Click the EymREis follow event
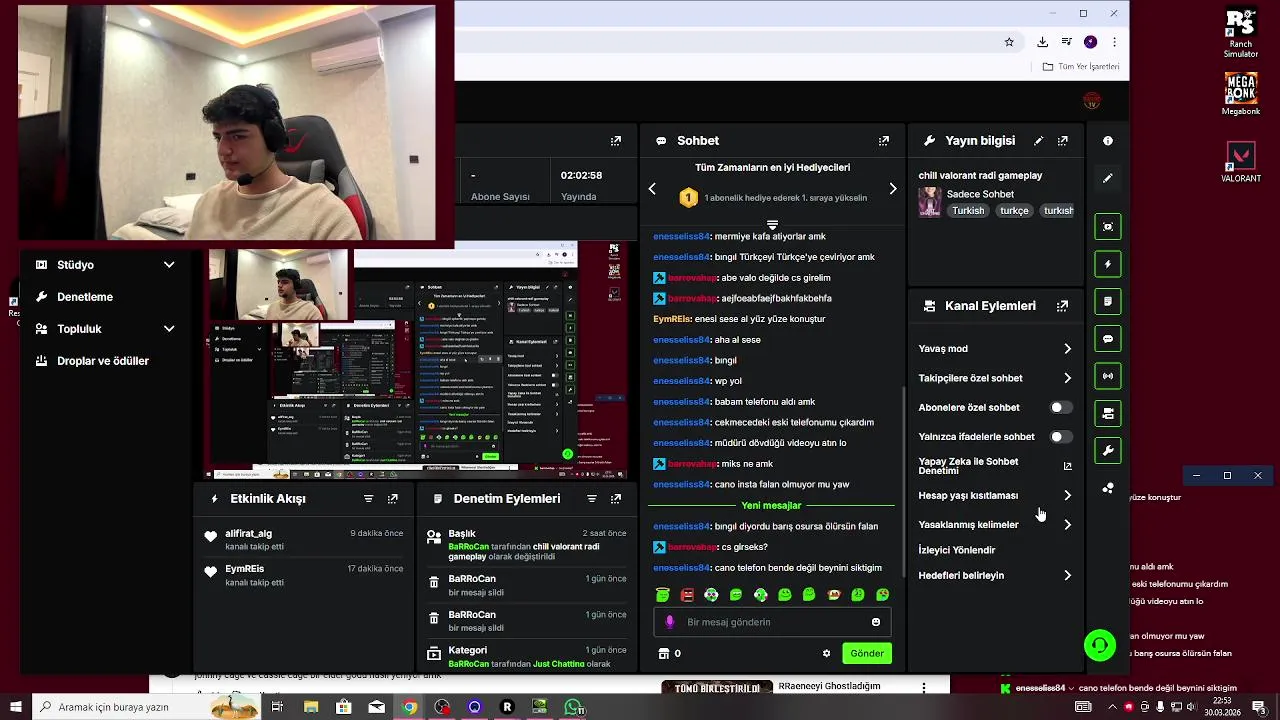This screenshot has width=1280, height=720. pyautogui.click(x=303, y=575)
